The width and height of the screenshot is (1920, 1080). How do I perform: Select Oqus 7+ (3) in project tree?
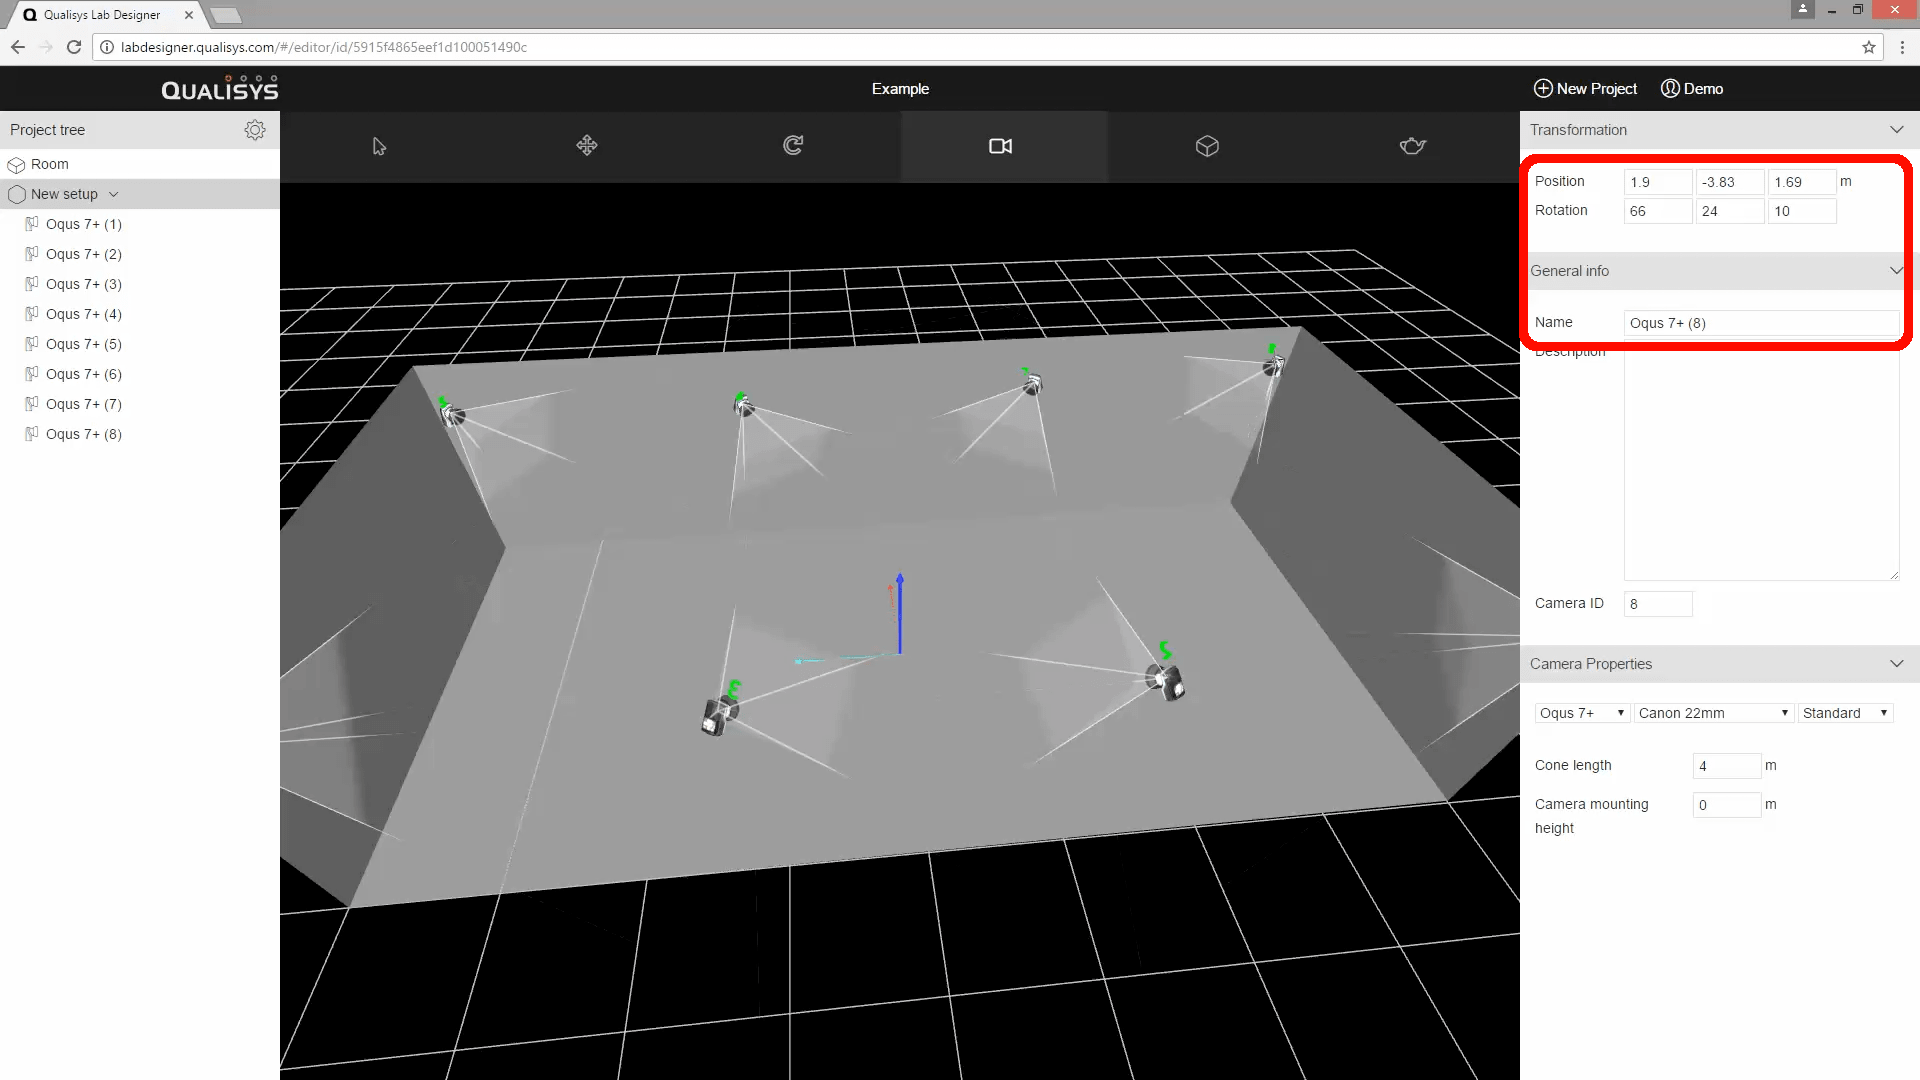click(84, 284)
